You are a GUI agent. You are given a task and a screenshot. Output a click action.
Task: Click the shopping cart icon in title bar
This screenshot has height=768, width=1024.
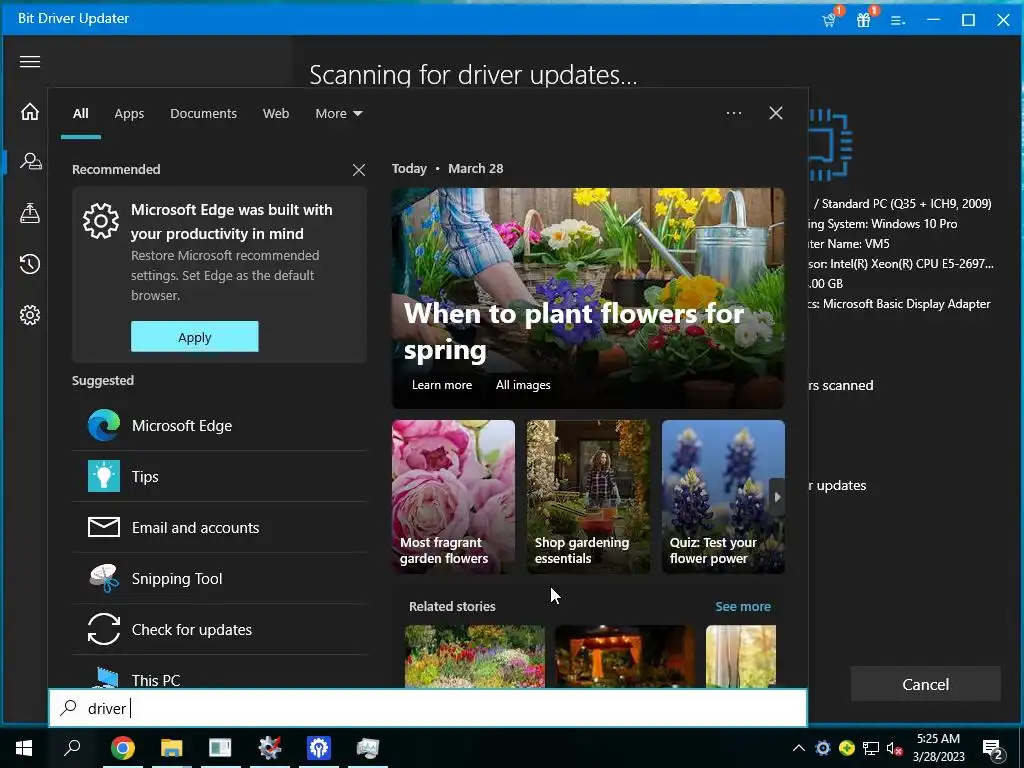coord(830,20)
